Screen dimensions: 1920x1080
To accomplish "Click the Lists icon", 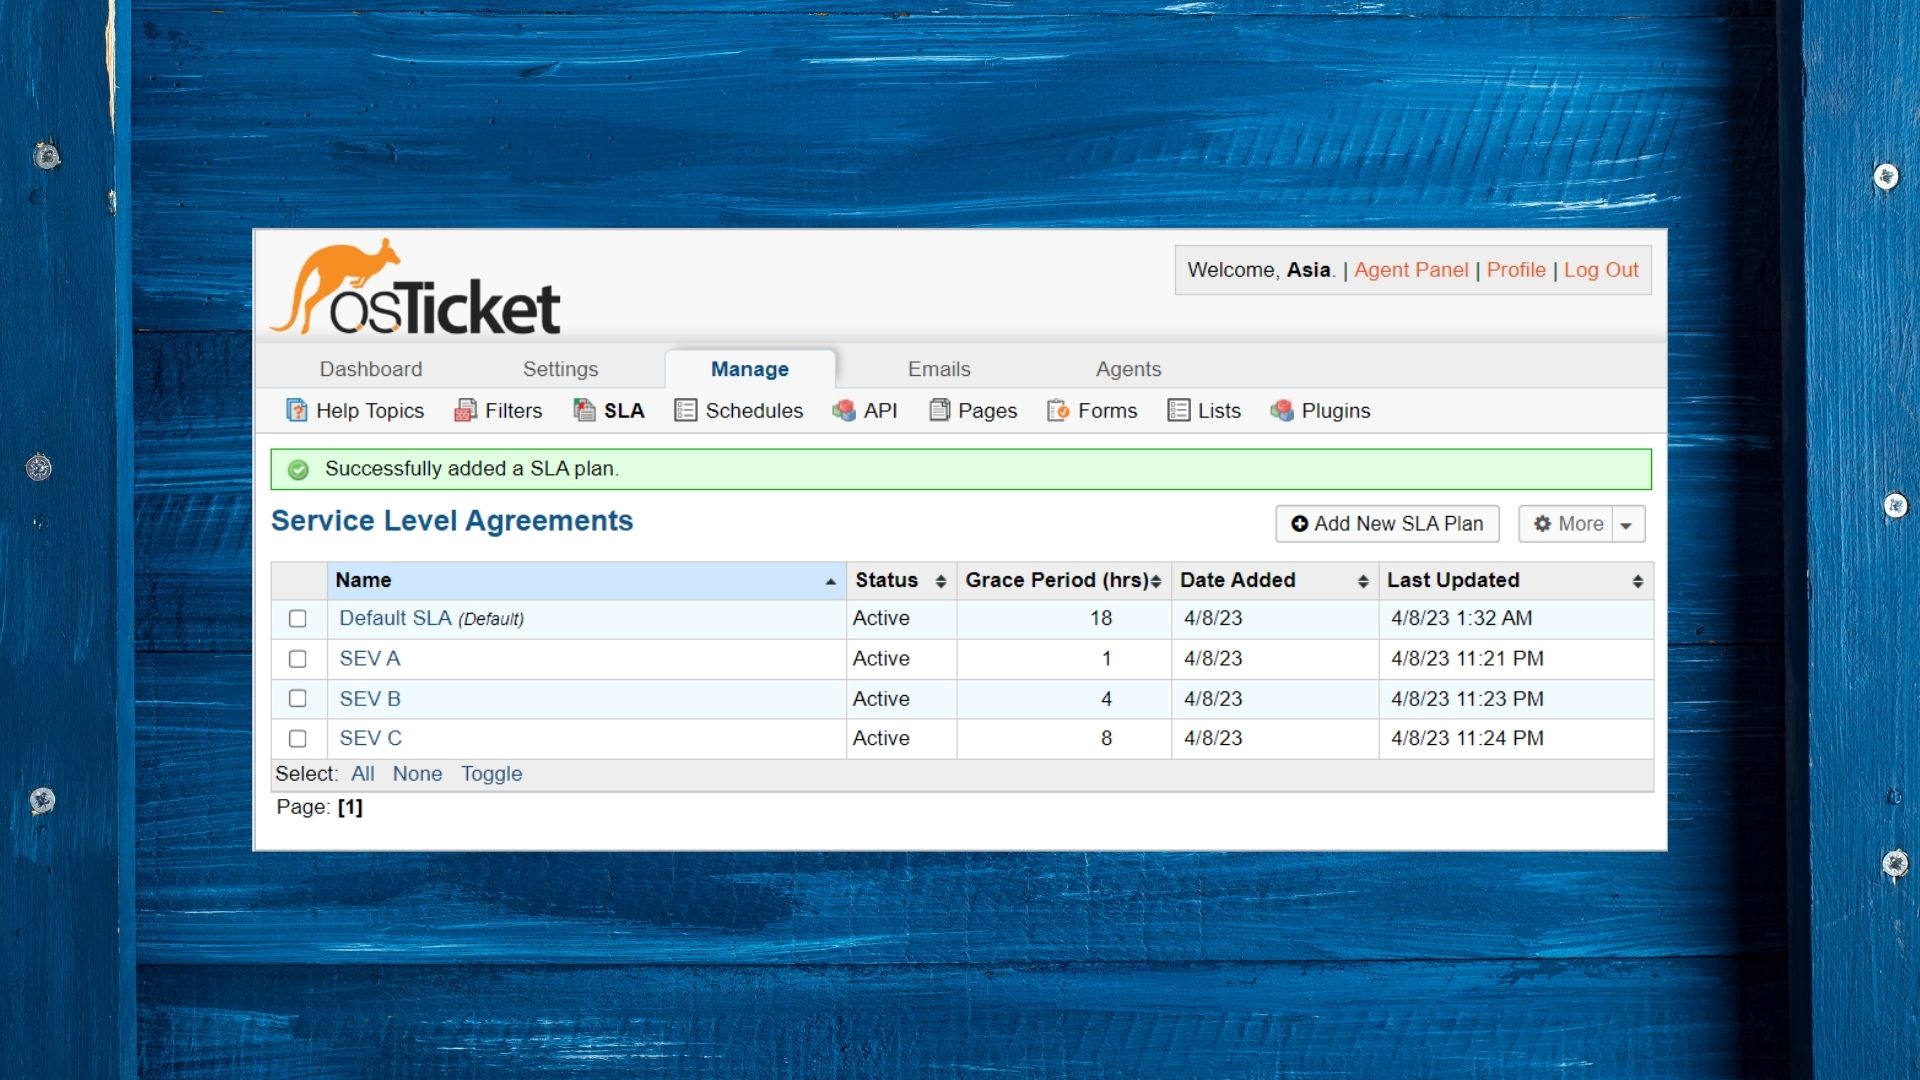I will 1178,410.
